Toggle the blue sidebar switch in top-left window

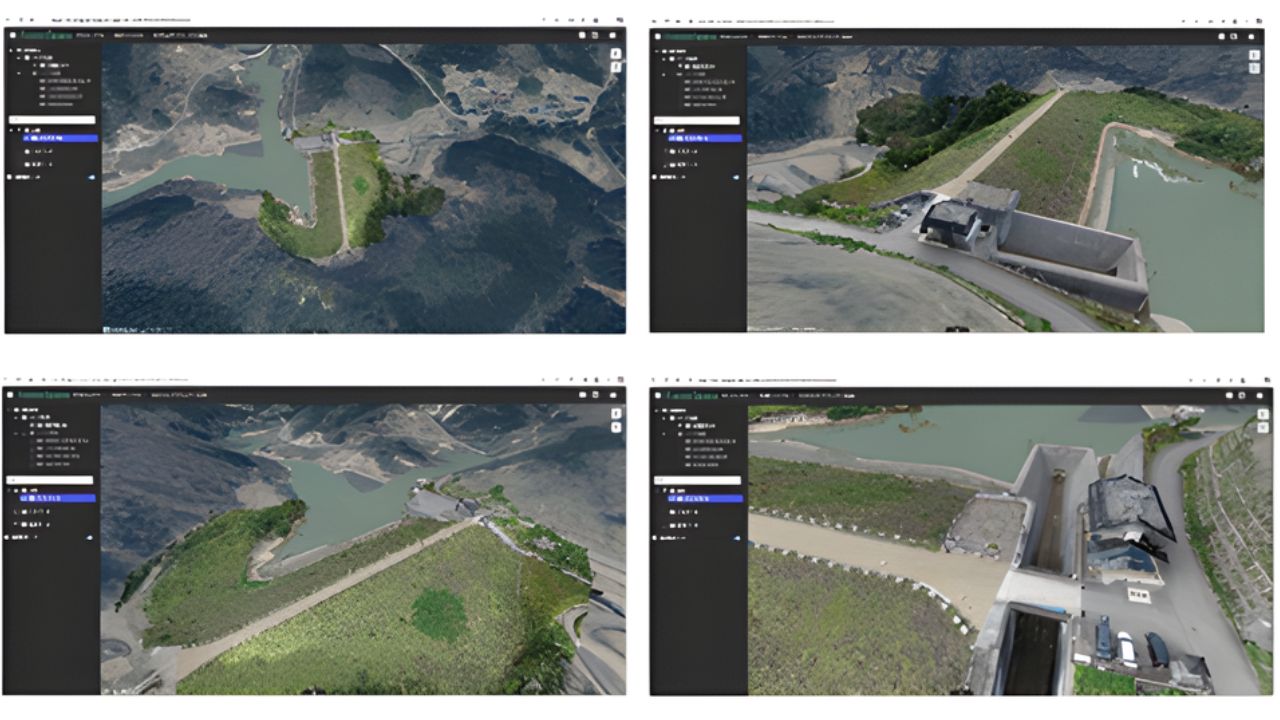91,177
